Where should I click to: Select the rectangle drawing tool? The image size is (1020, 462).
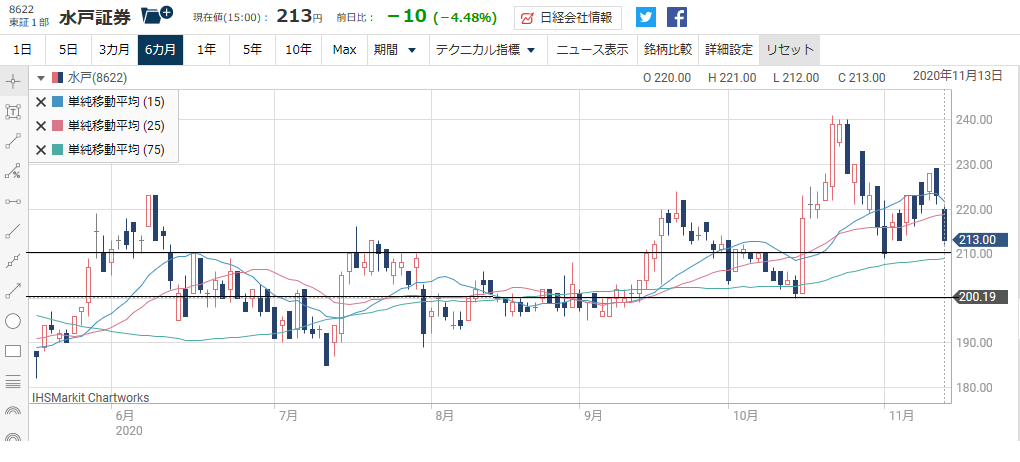[x=13, y=351]
